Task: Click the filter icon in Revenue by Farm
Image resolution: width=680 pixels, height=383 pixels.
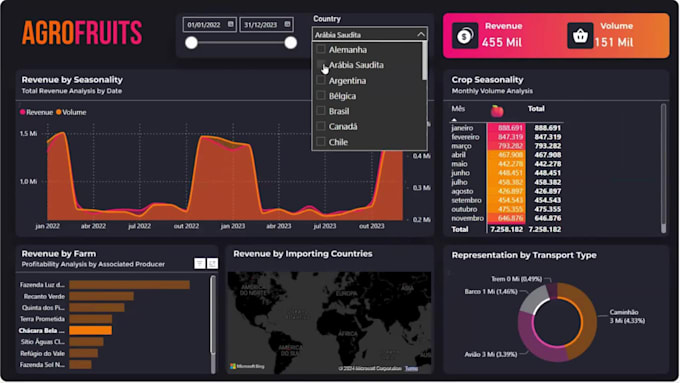Action: point(199,263)
